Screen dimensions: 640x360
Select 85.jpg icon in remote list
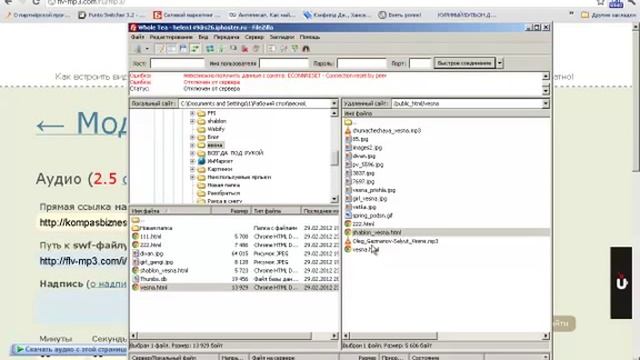(348, 139)
